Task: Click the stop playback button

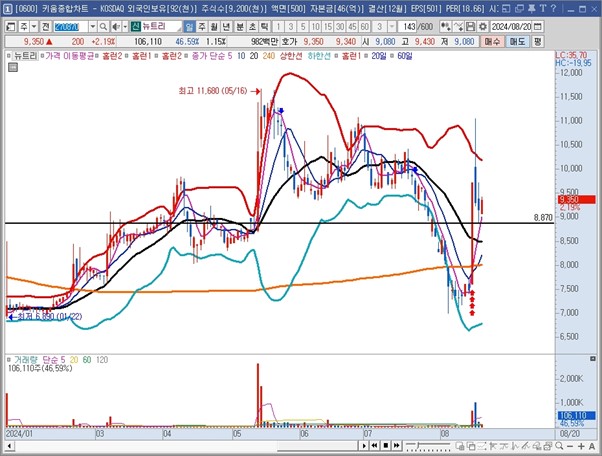Action: (386, 446)
